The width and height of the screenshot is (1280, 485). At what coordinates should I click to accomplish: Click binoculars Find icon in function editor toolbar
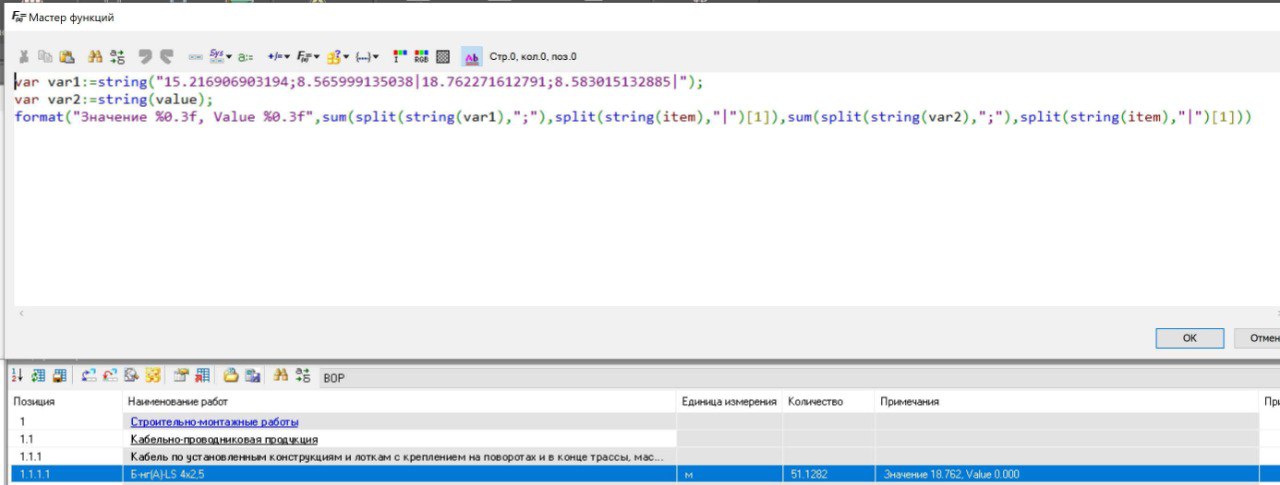click(95, 57)
